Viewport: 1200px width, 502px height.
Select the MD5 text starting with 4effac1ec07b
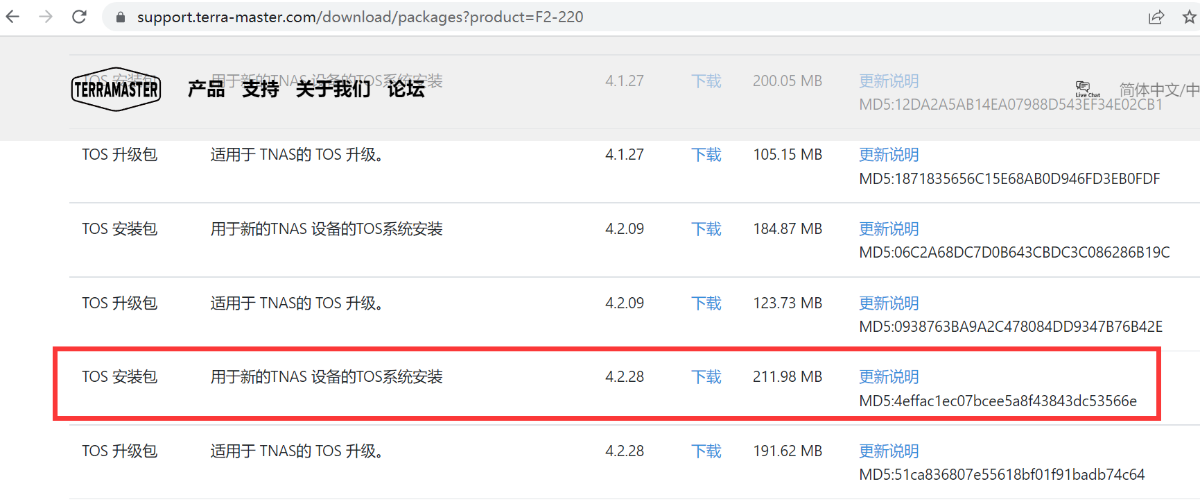click(x=998, y=401)
